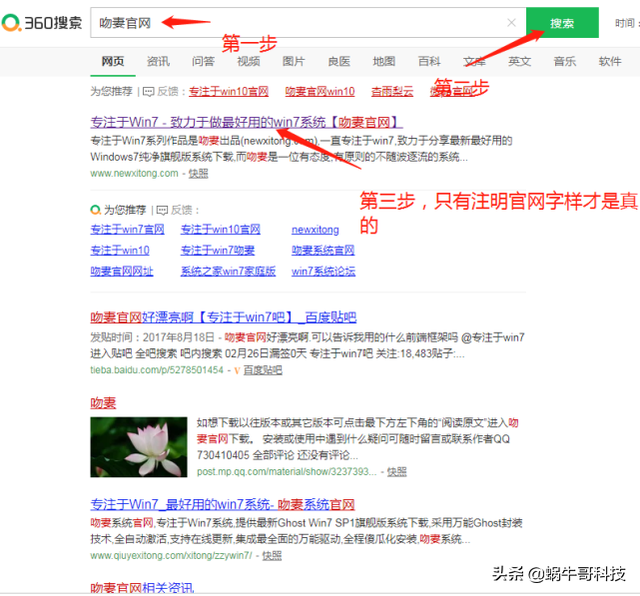The height and width of the screenshot is (596, 640).
Task: Open result 吻妻官网好漂亮啊 百度贴吧
Action: [x=224, y=317]
